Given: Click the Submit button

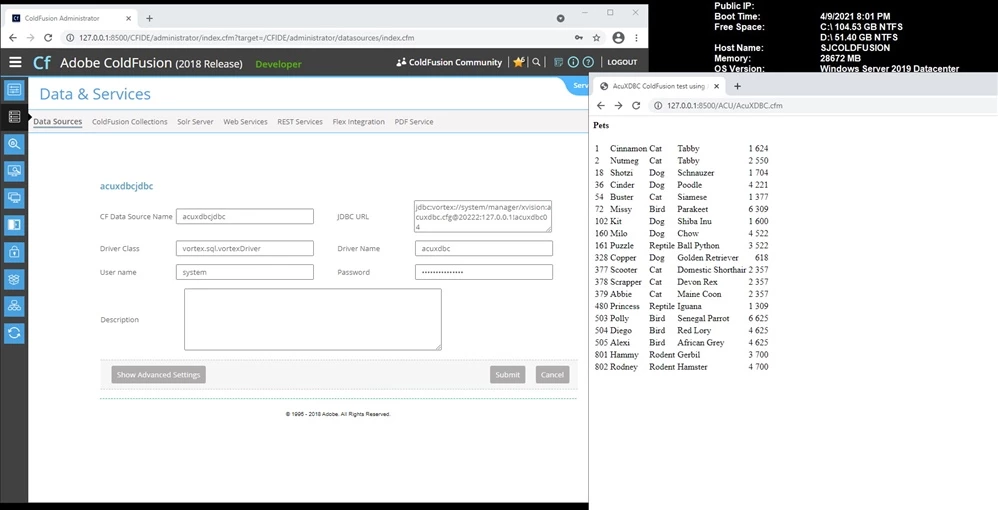Looking at the screenshot, I should tap(507, 375).
